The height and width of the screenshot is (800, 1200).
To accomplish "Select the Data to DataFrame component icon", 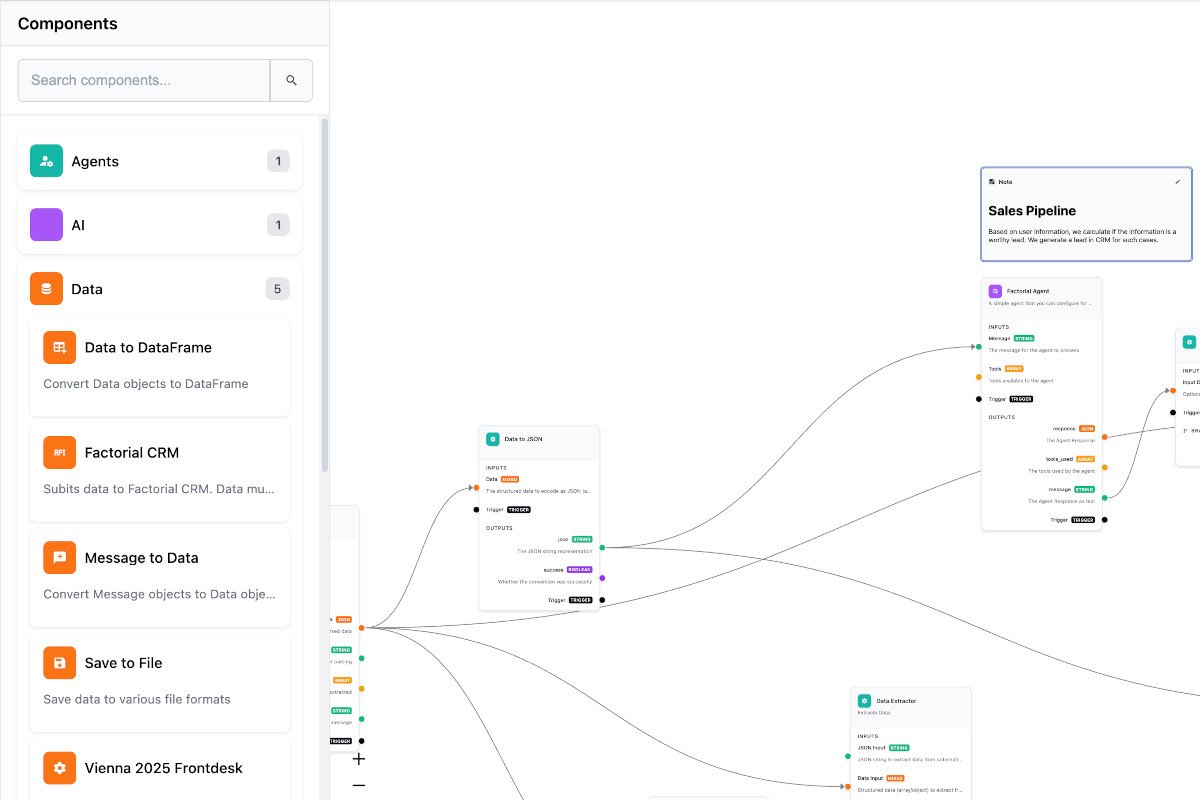I will pos(59,347).
